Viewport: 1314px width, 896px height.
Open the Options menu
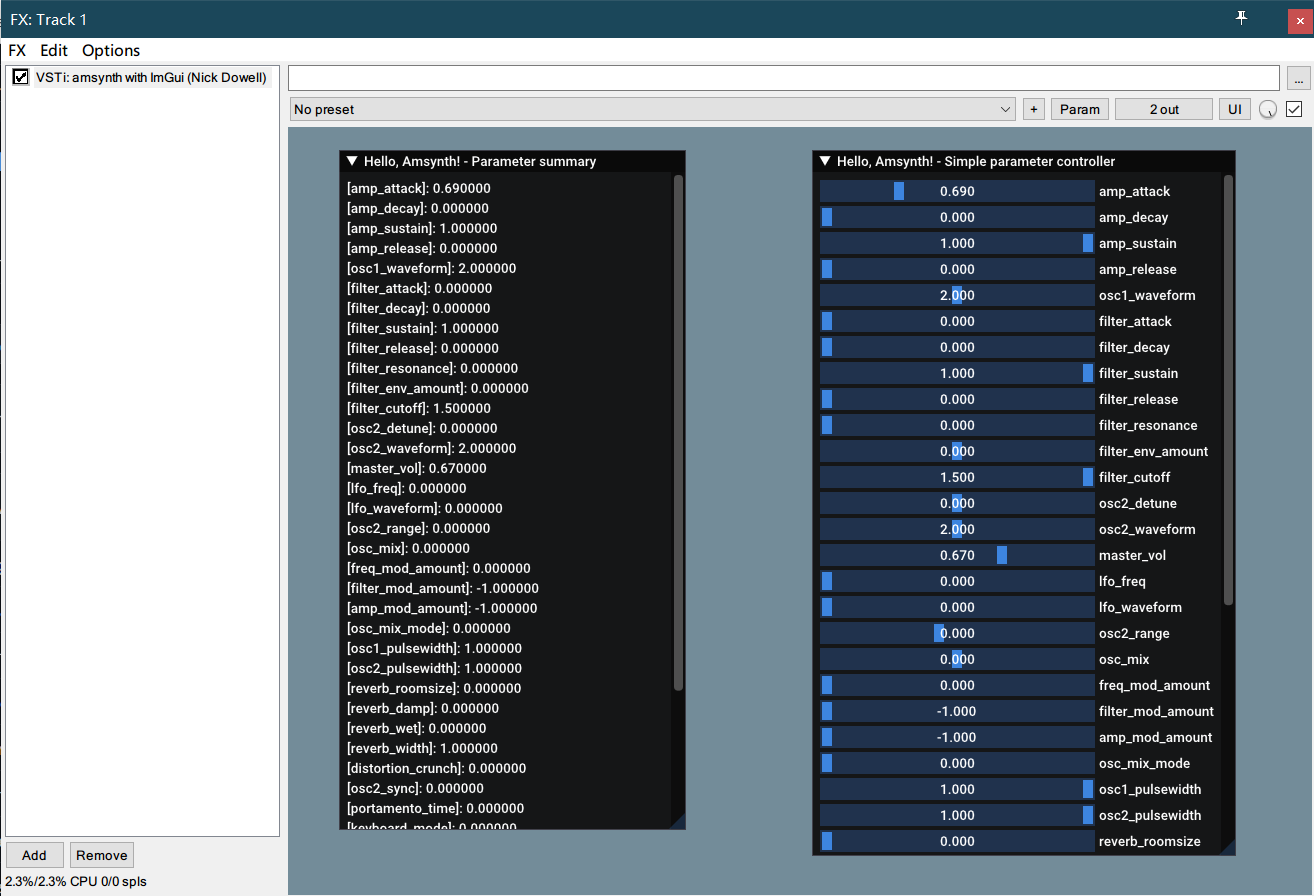click(111, 50)
